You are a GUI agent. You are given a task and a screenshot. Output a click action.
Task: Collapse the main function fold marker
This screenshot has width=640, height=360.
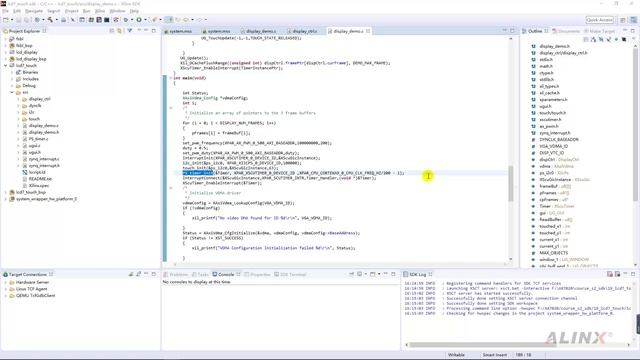click(x=171, y=78)
